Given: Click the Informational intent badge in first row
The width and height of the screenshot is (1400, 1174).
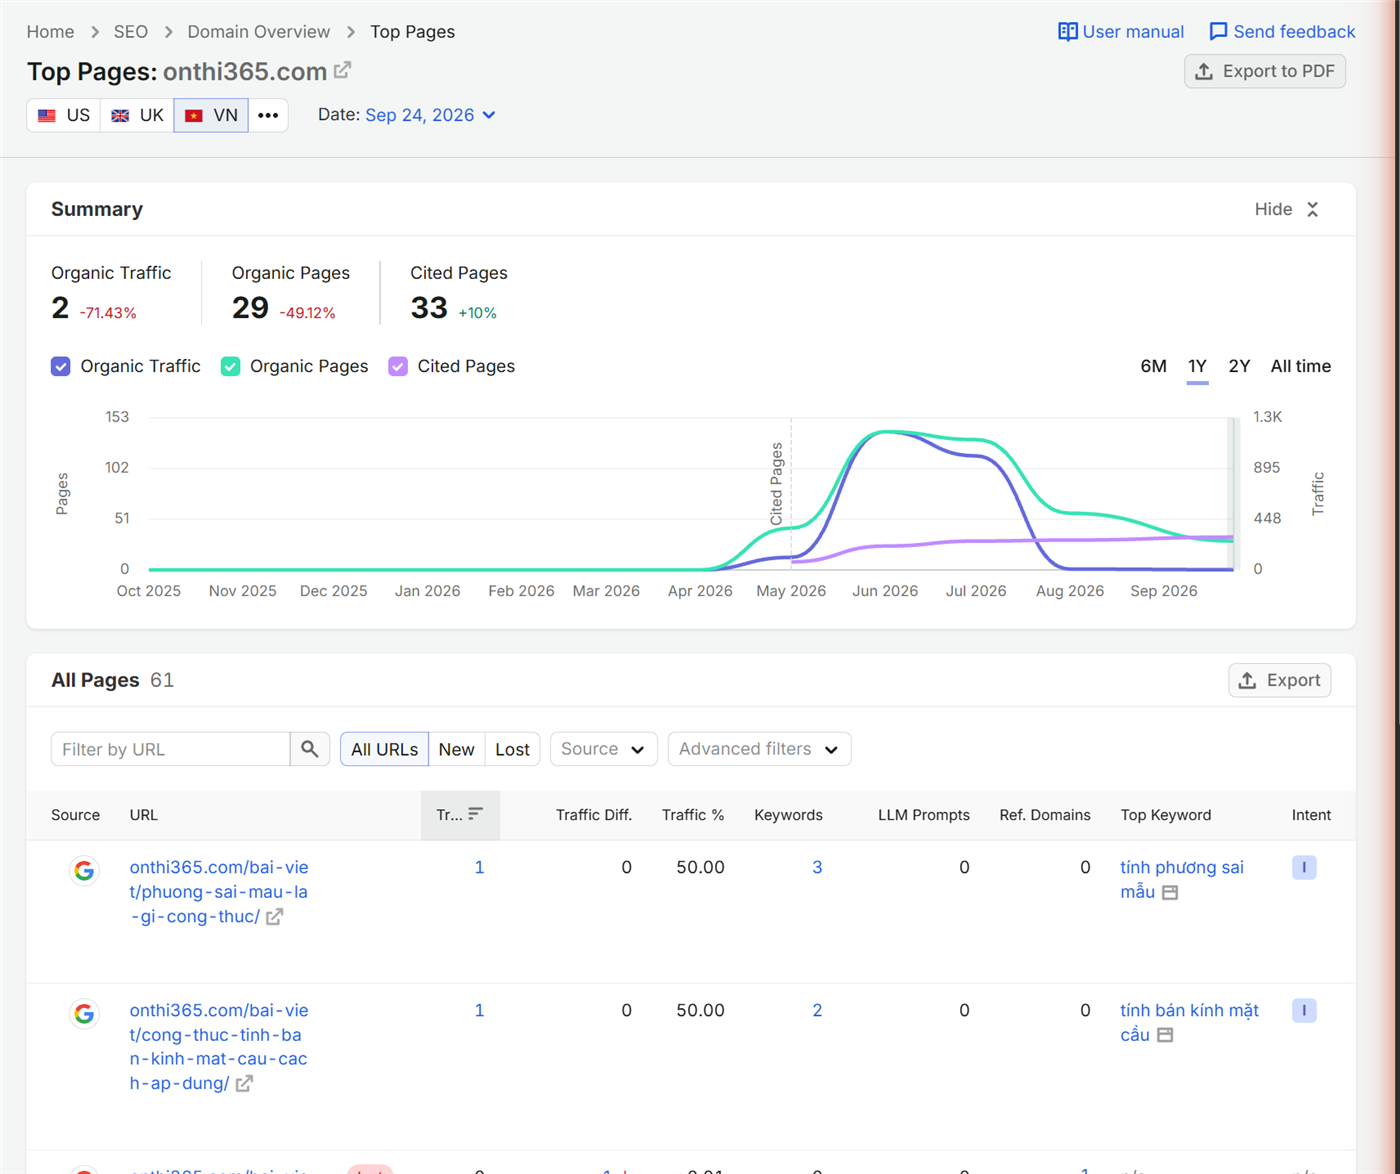Looking at the screenshot, I should (x=1304, y=867).
